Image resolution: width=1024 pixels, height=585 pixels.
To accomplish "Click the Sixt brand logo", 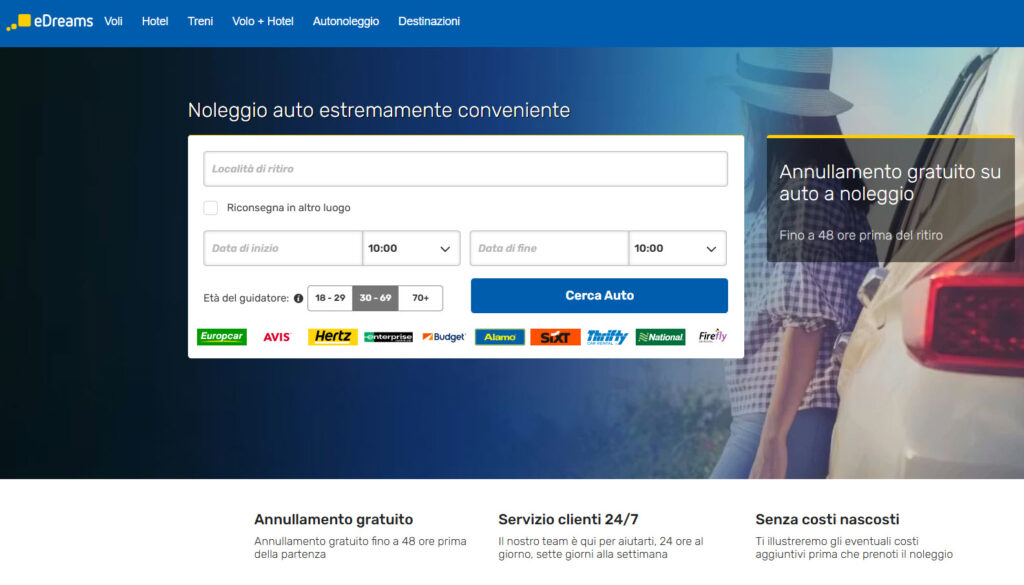I will (x=554, y=337).
